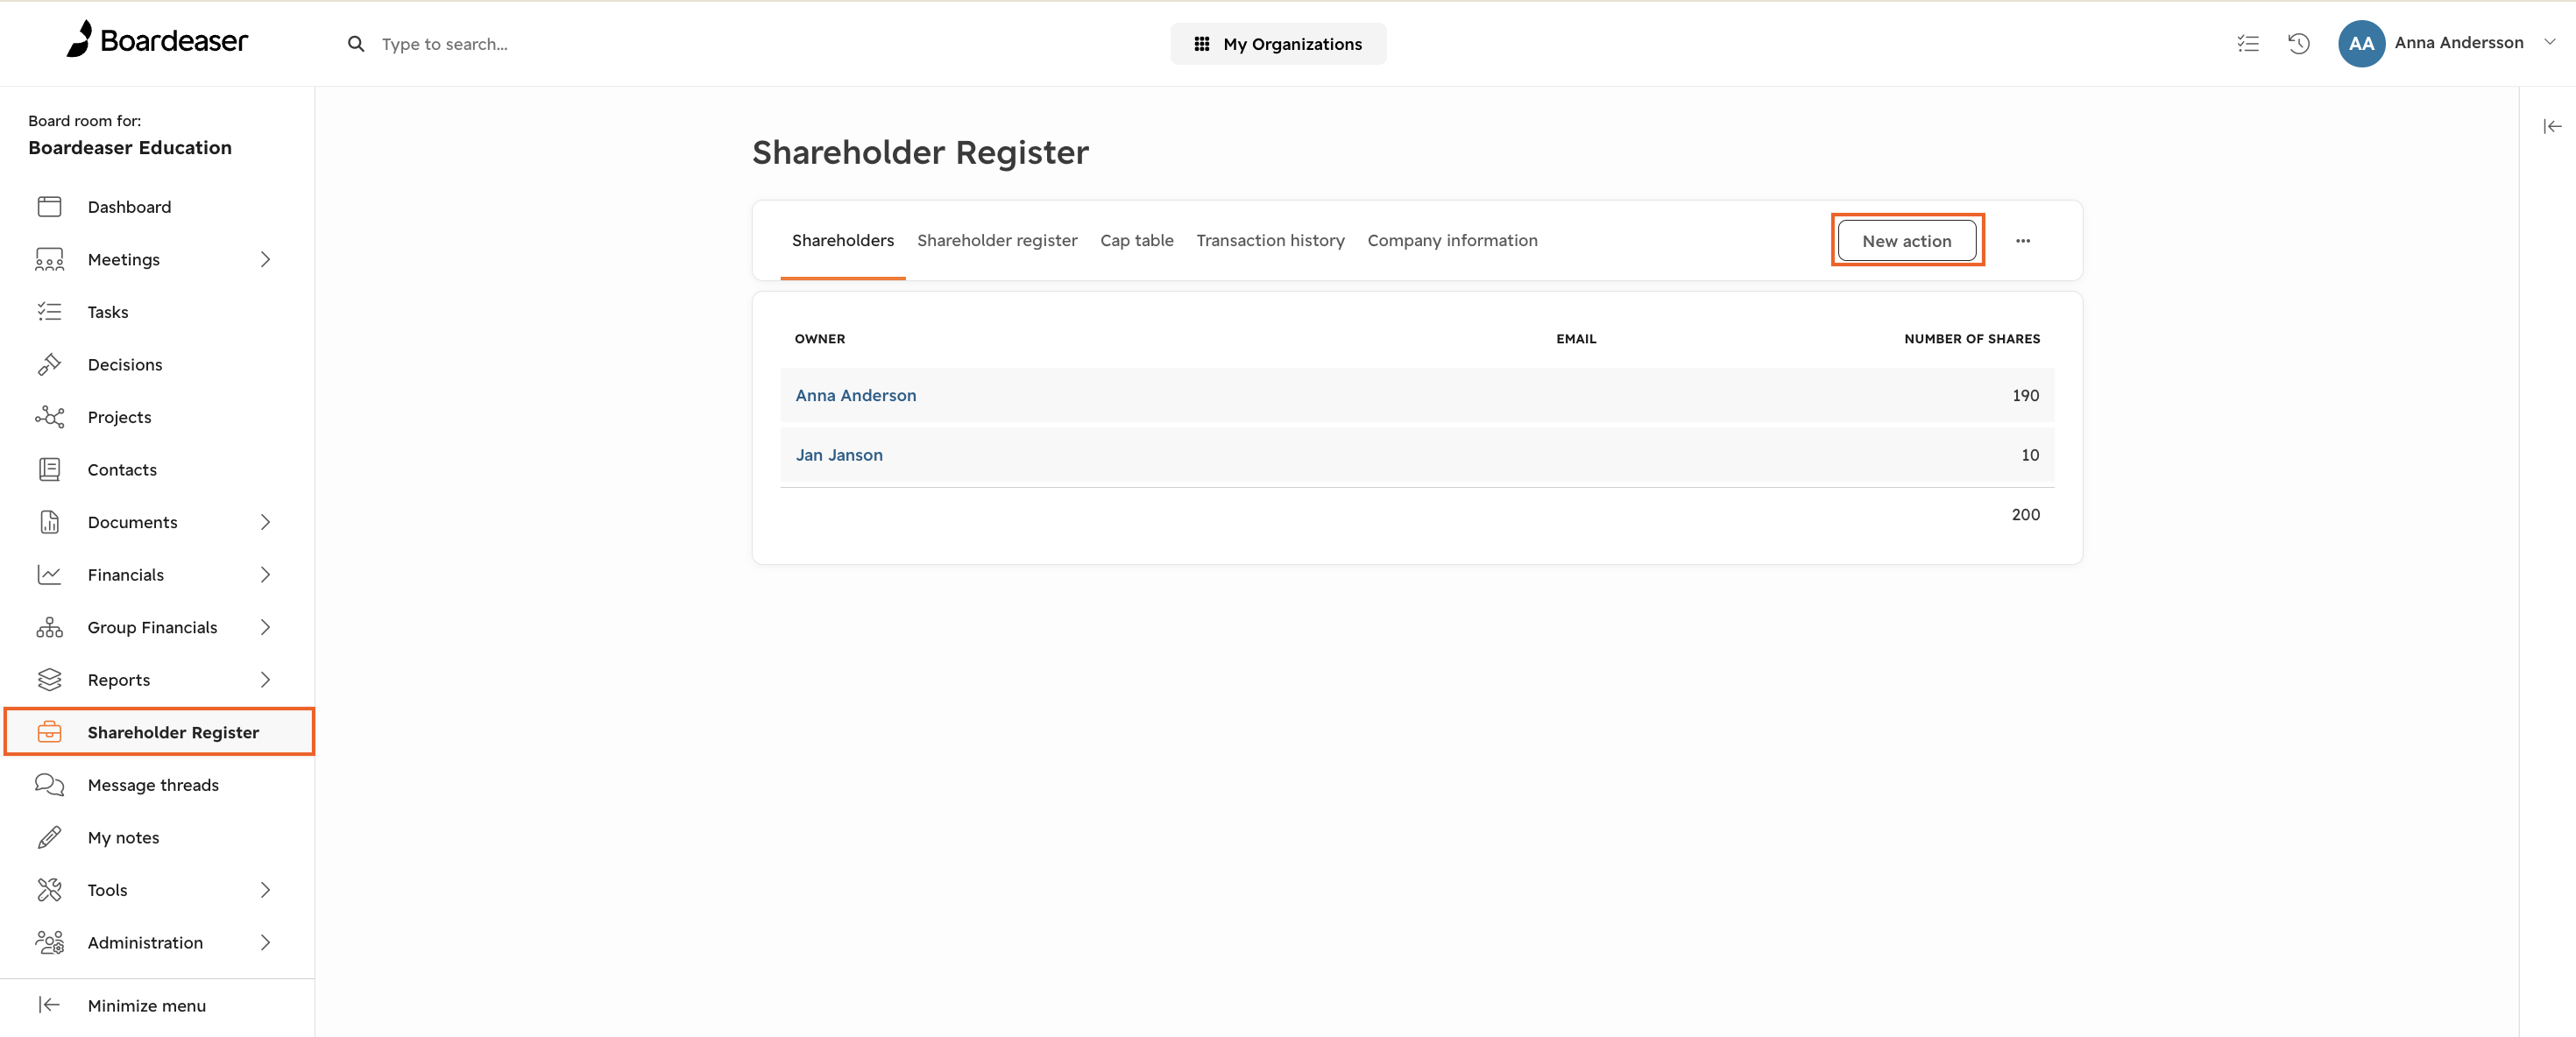This screenshot has width=2576, height=1037.
Task: Click the Reports layers icon
Action: (x=49, y=680)
